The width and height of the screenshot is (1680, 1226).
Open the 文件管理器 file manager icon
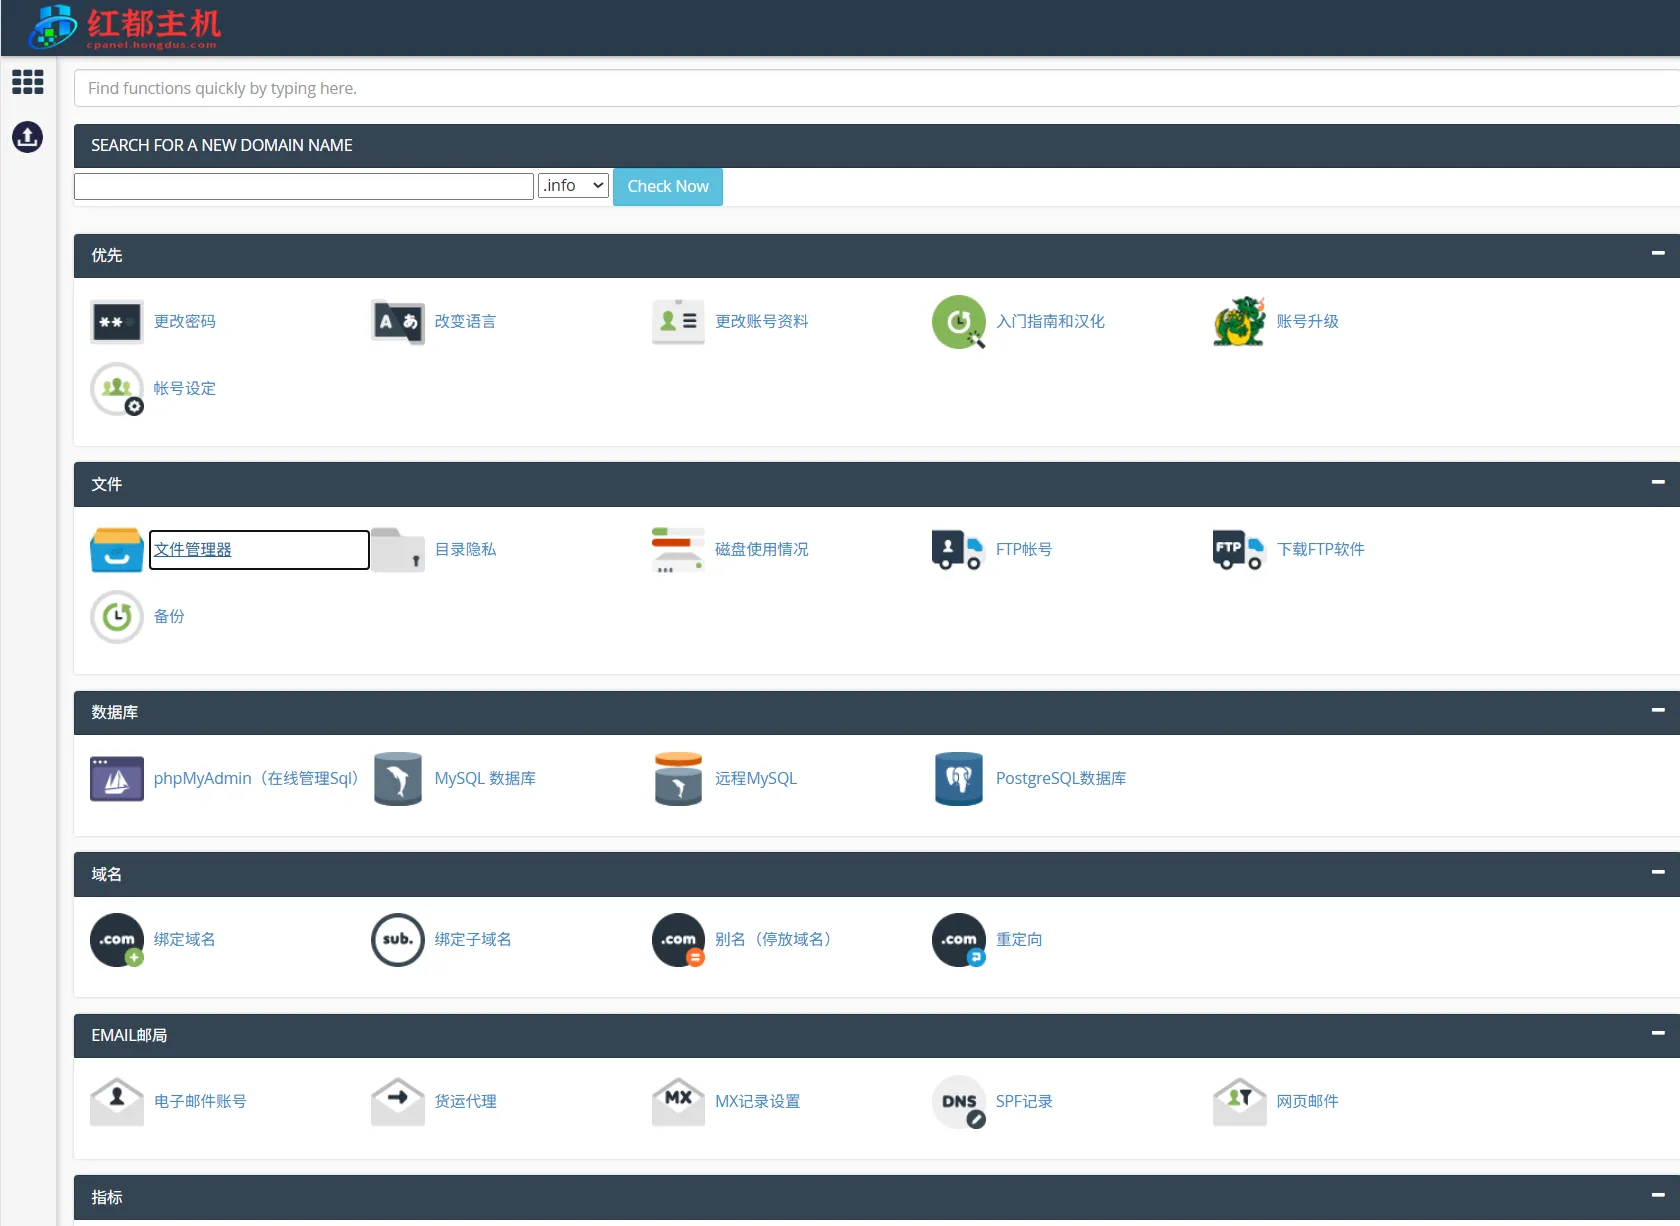point(116,550)
